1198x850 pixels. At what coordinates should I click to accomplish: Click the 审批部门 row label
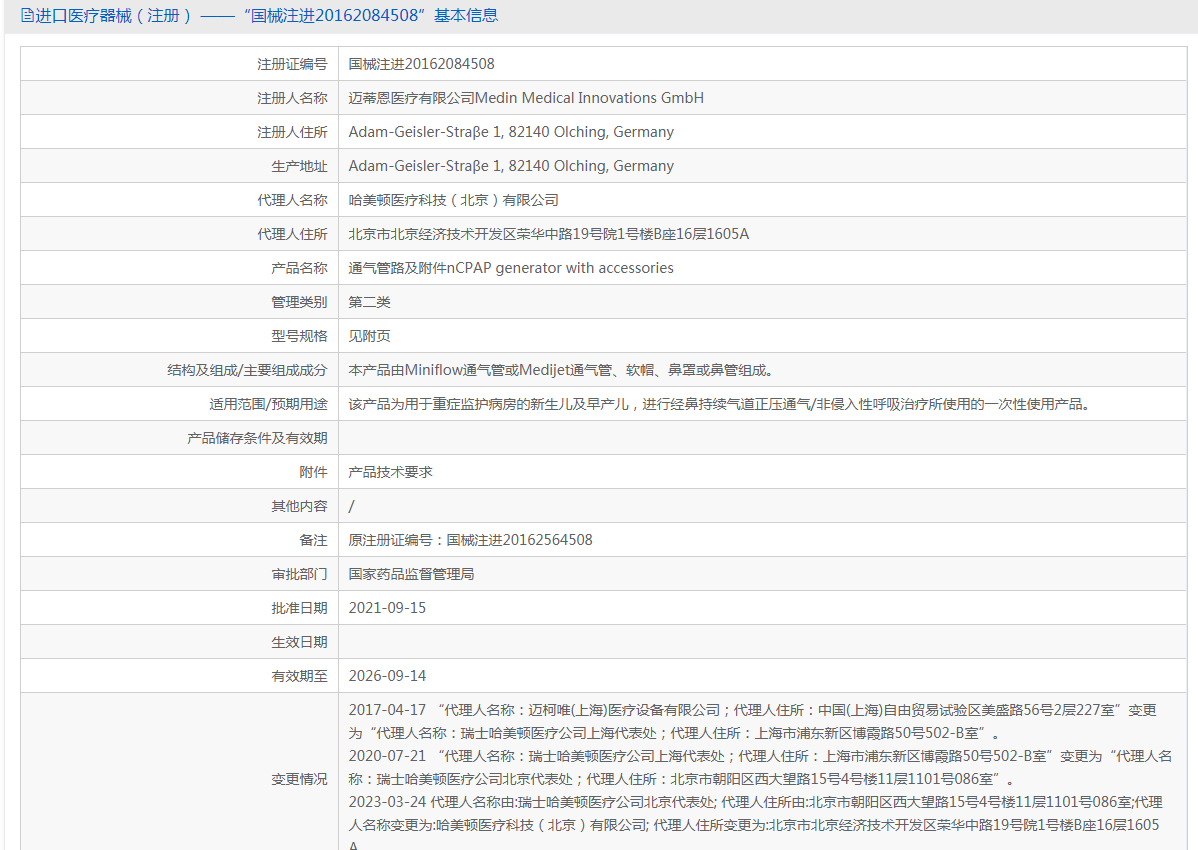pyautogui.click(x=299, y=574)
